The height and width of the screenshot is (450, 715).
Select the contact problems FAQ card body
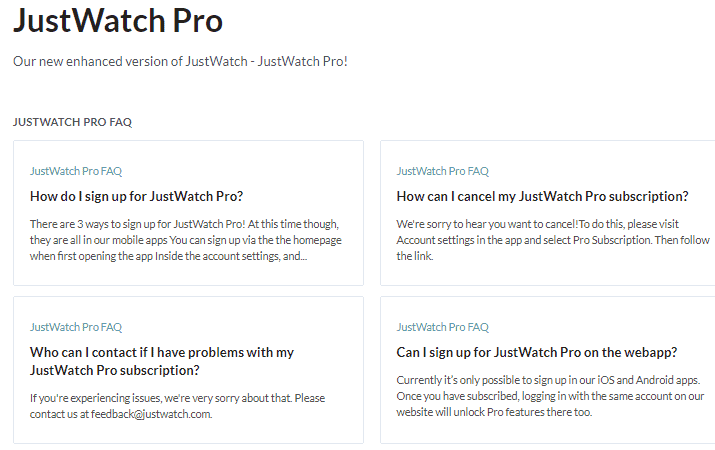point(188,370)
